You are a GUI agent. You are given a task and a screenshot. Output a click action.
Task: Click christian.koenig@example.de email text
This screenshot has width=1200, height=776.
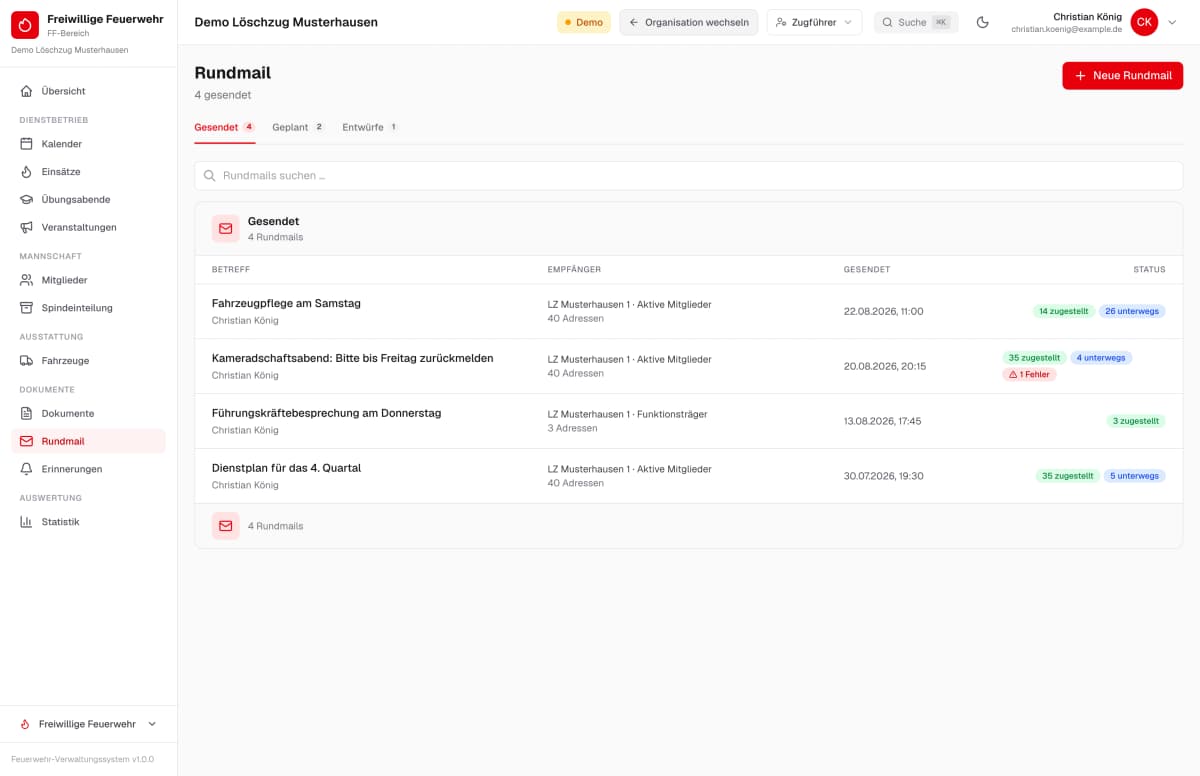click(1066, 30)
